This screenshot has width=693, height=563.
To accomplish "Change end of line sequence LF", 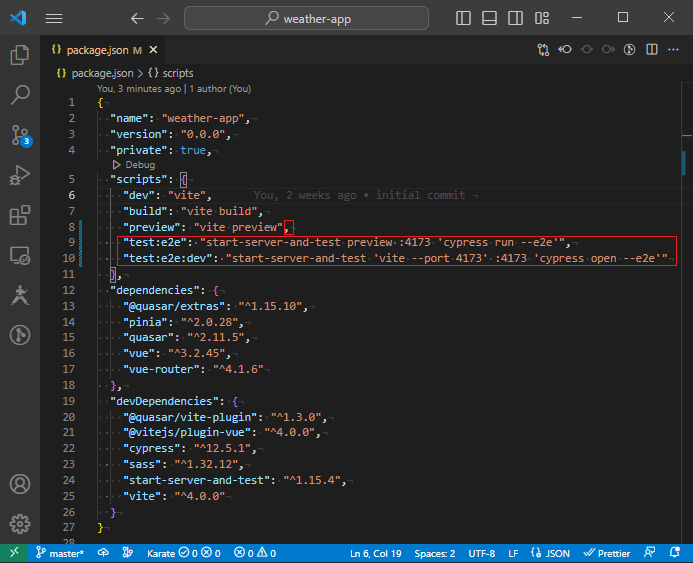I will (513, 553).
